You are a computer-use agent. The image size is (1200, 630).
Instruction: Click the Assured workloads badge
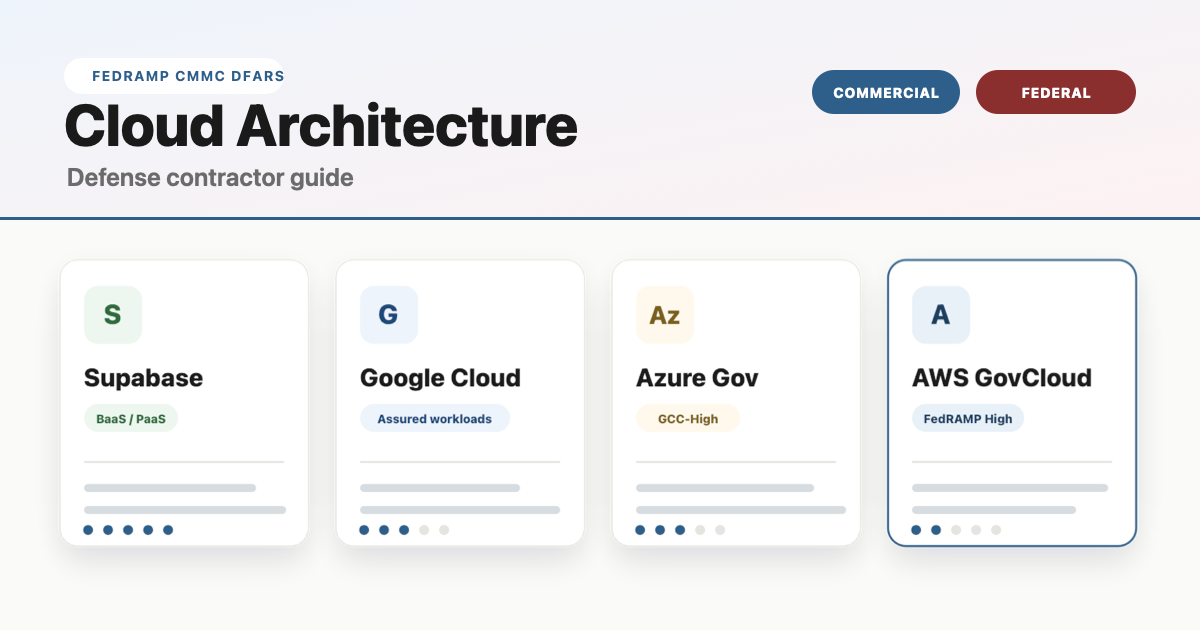[x=435, y=418]
